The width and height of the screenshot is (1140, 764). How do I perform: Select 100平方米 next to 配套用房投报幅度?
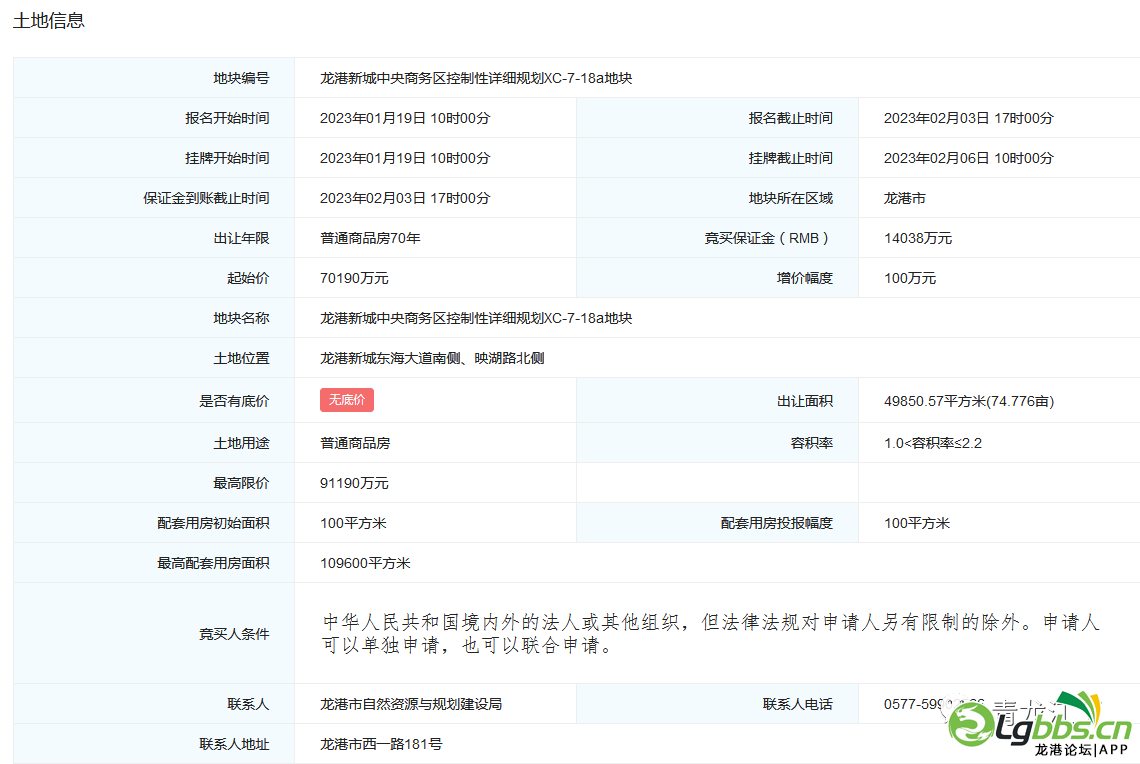click(917, 523)
